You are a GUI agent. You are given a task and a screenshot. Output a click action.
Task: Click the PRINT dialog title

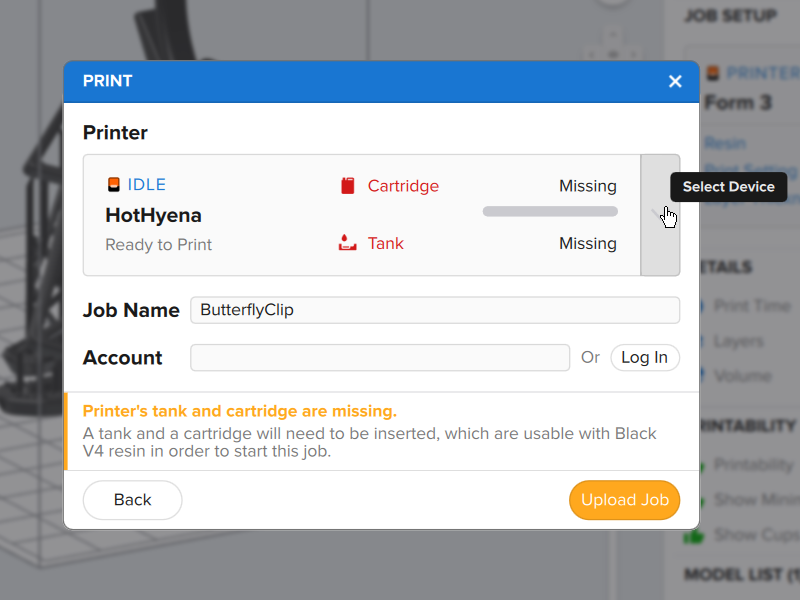(108, 81)
